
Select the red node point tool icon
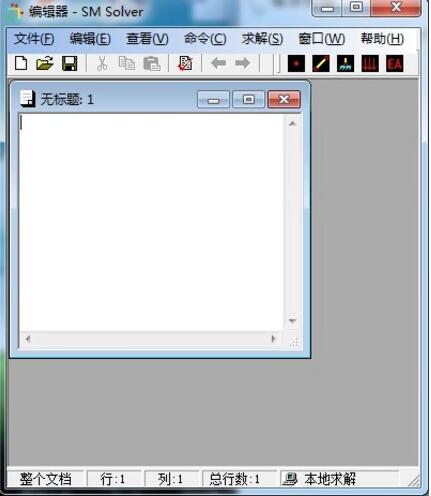(296, 63)
